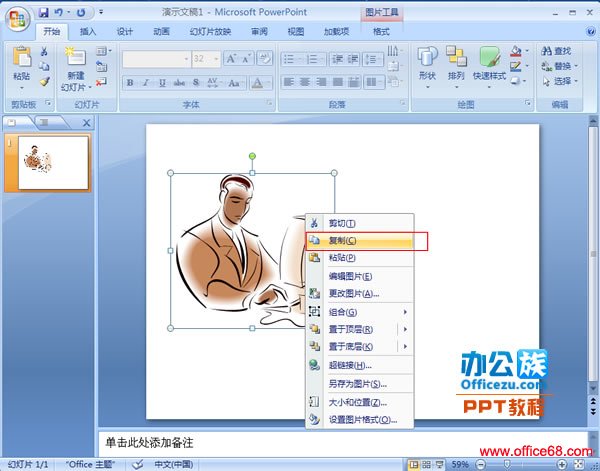600x471 pixels.
Task: Zoom in with the plus button
Action: pos(561,465)
